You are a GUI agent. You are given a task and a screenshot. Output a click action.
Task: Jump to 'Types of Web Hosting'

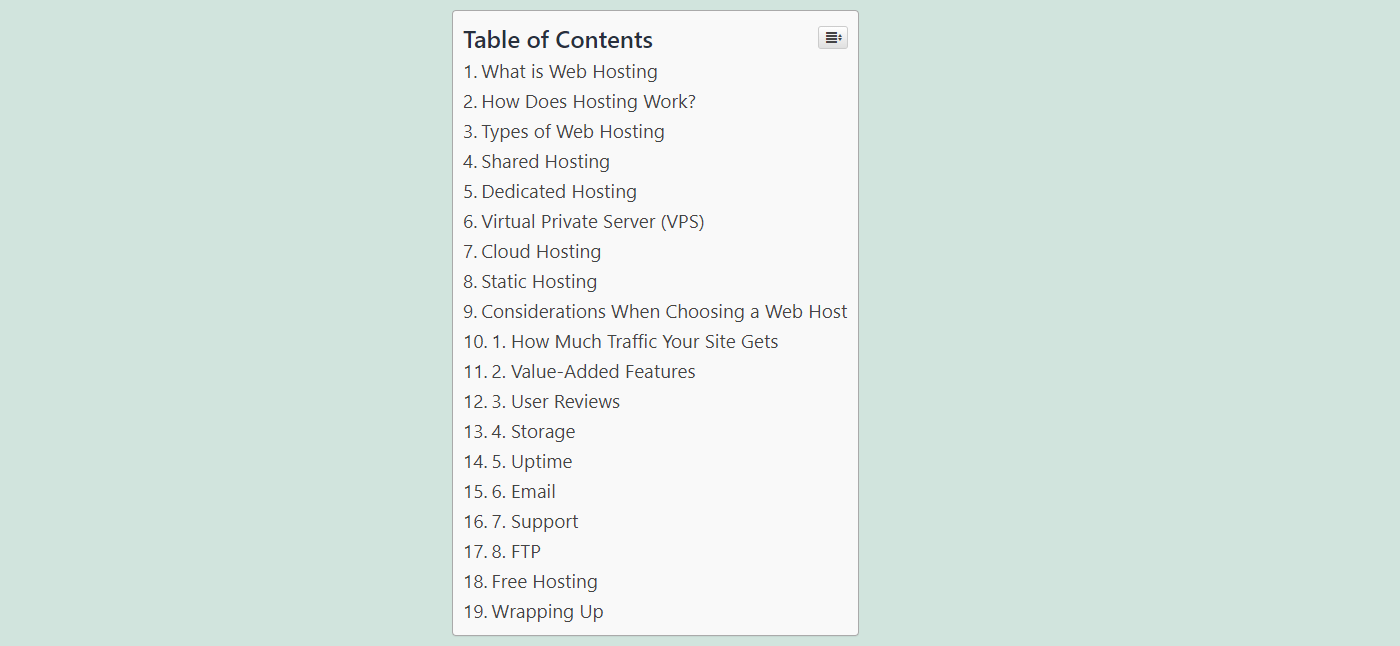click(573, 131)
